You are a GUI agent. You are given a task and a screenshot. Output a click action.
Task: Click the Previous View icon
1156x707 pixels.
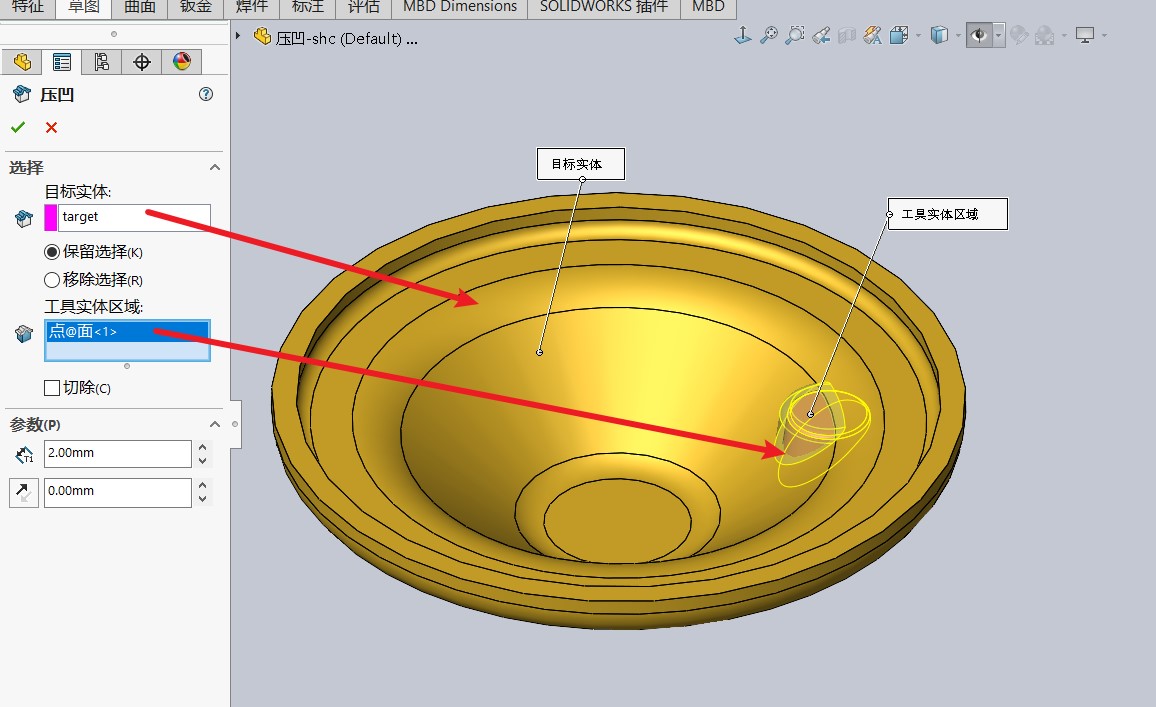[820, 36]
